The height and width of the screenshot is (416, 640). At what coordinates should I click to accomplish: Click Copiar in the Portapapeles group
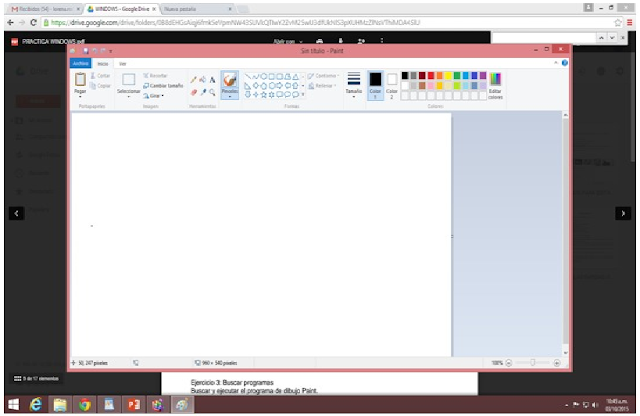point(100,86)
